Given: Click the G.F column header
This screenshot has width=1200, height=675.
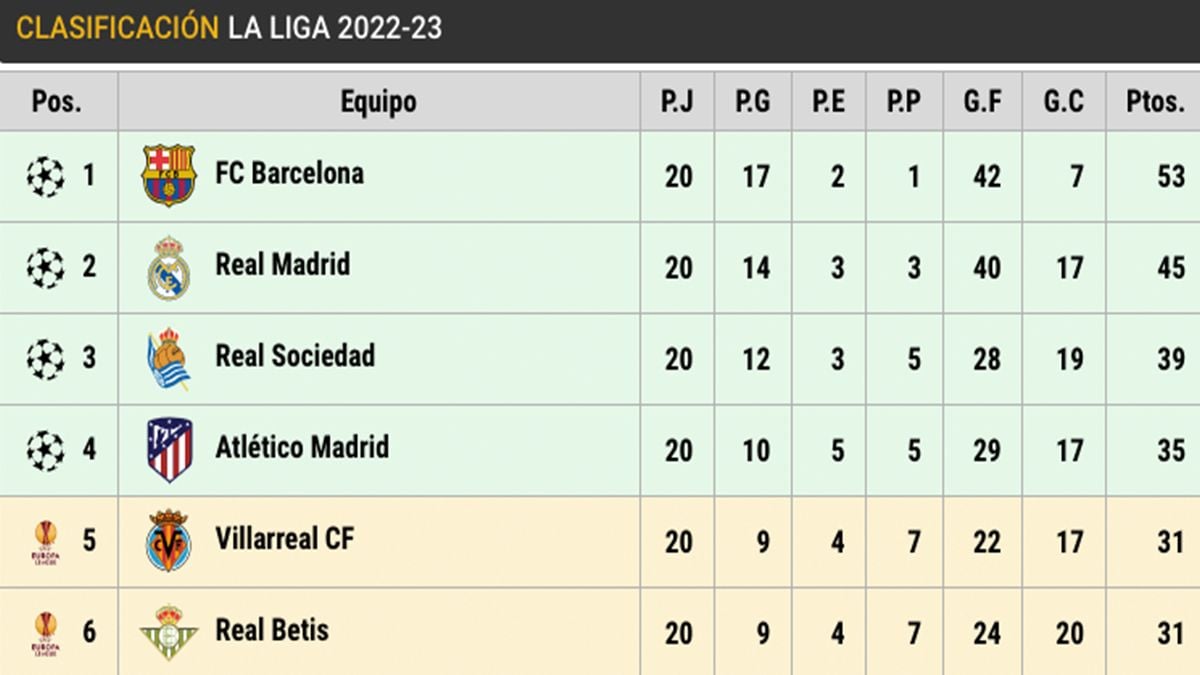Looking at the screenshot, I should pos(982,101).
